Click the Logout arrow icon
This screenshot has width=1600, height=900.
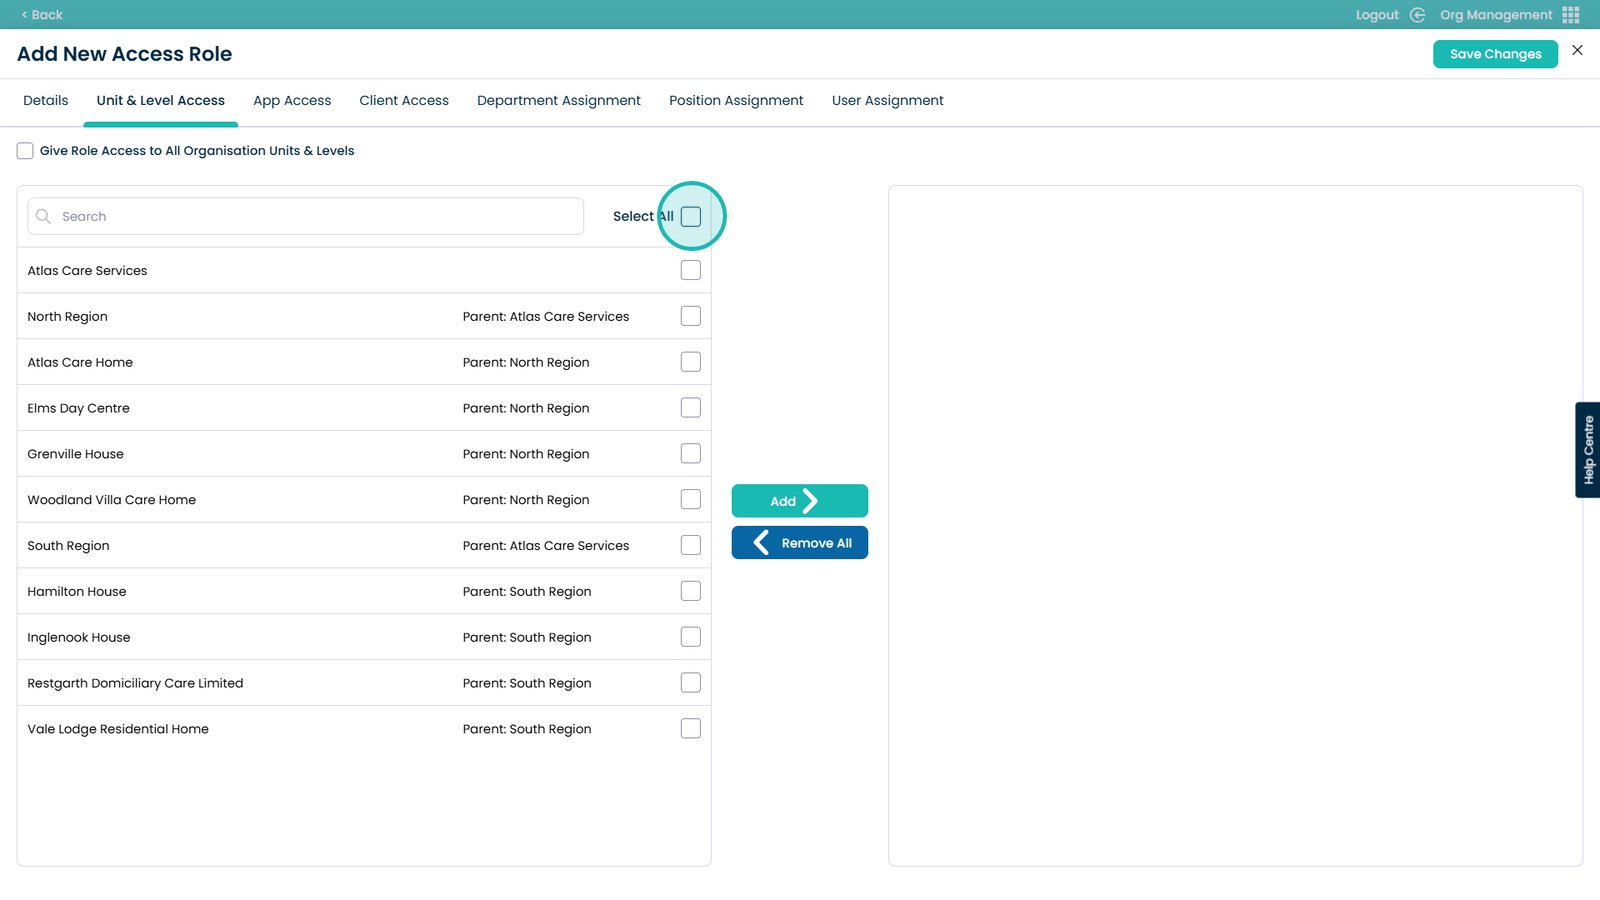coord(1417,15)
